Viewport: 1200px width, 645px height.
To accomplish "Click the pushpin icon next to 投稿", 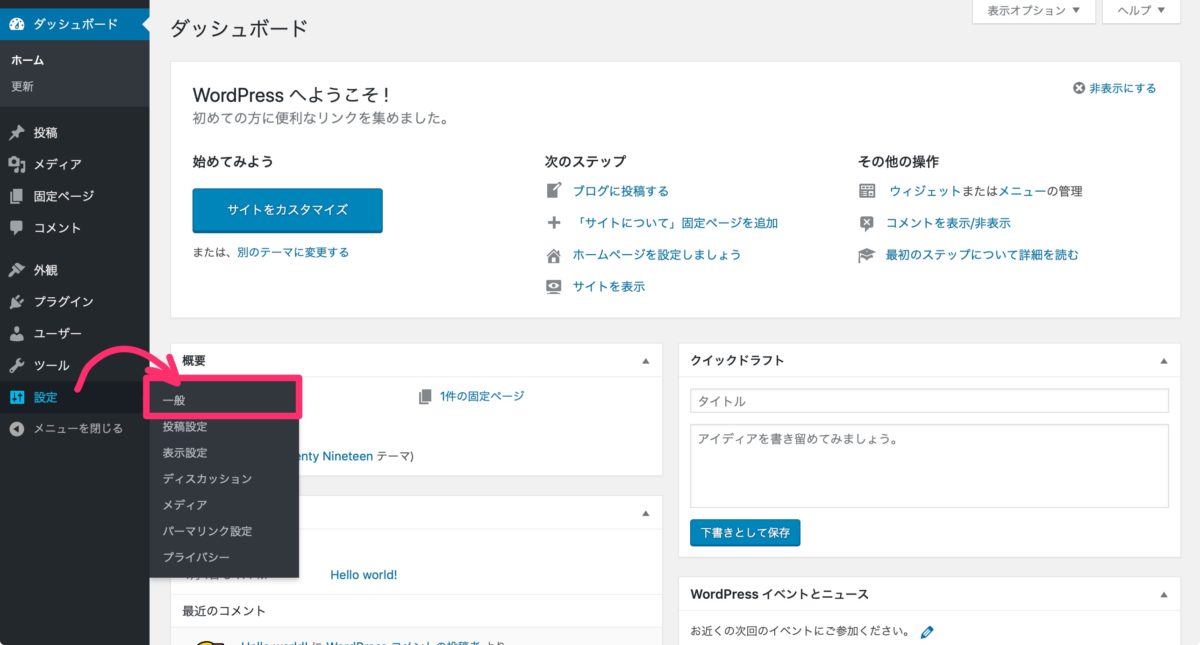I will [17, 133].
